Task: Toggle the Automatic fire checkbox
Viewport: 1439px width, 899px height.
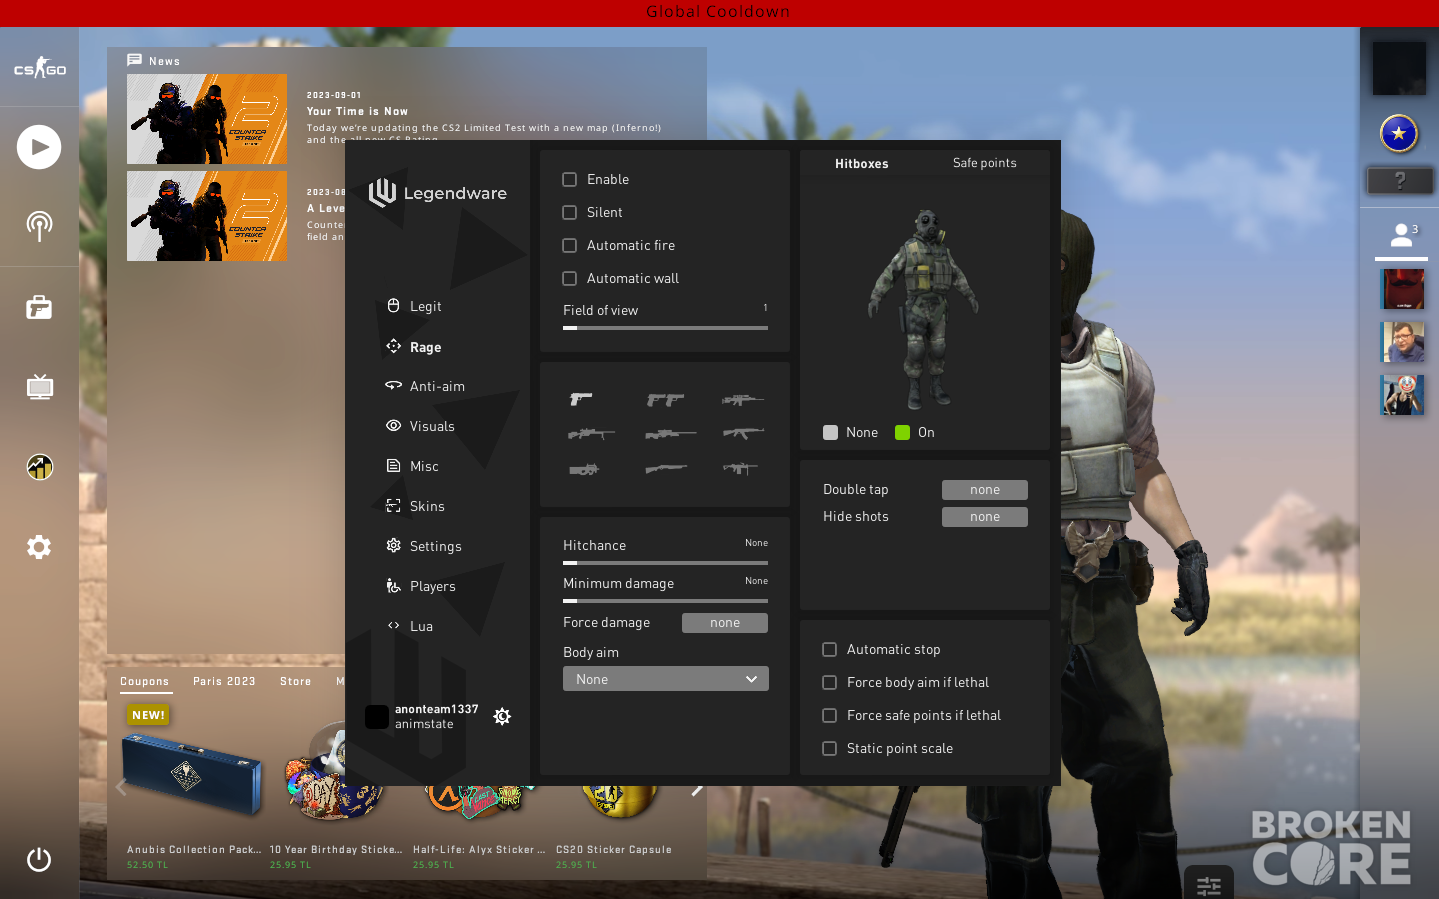Action: tap(570, 246)
